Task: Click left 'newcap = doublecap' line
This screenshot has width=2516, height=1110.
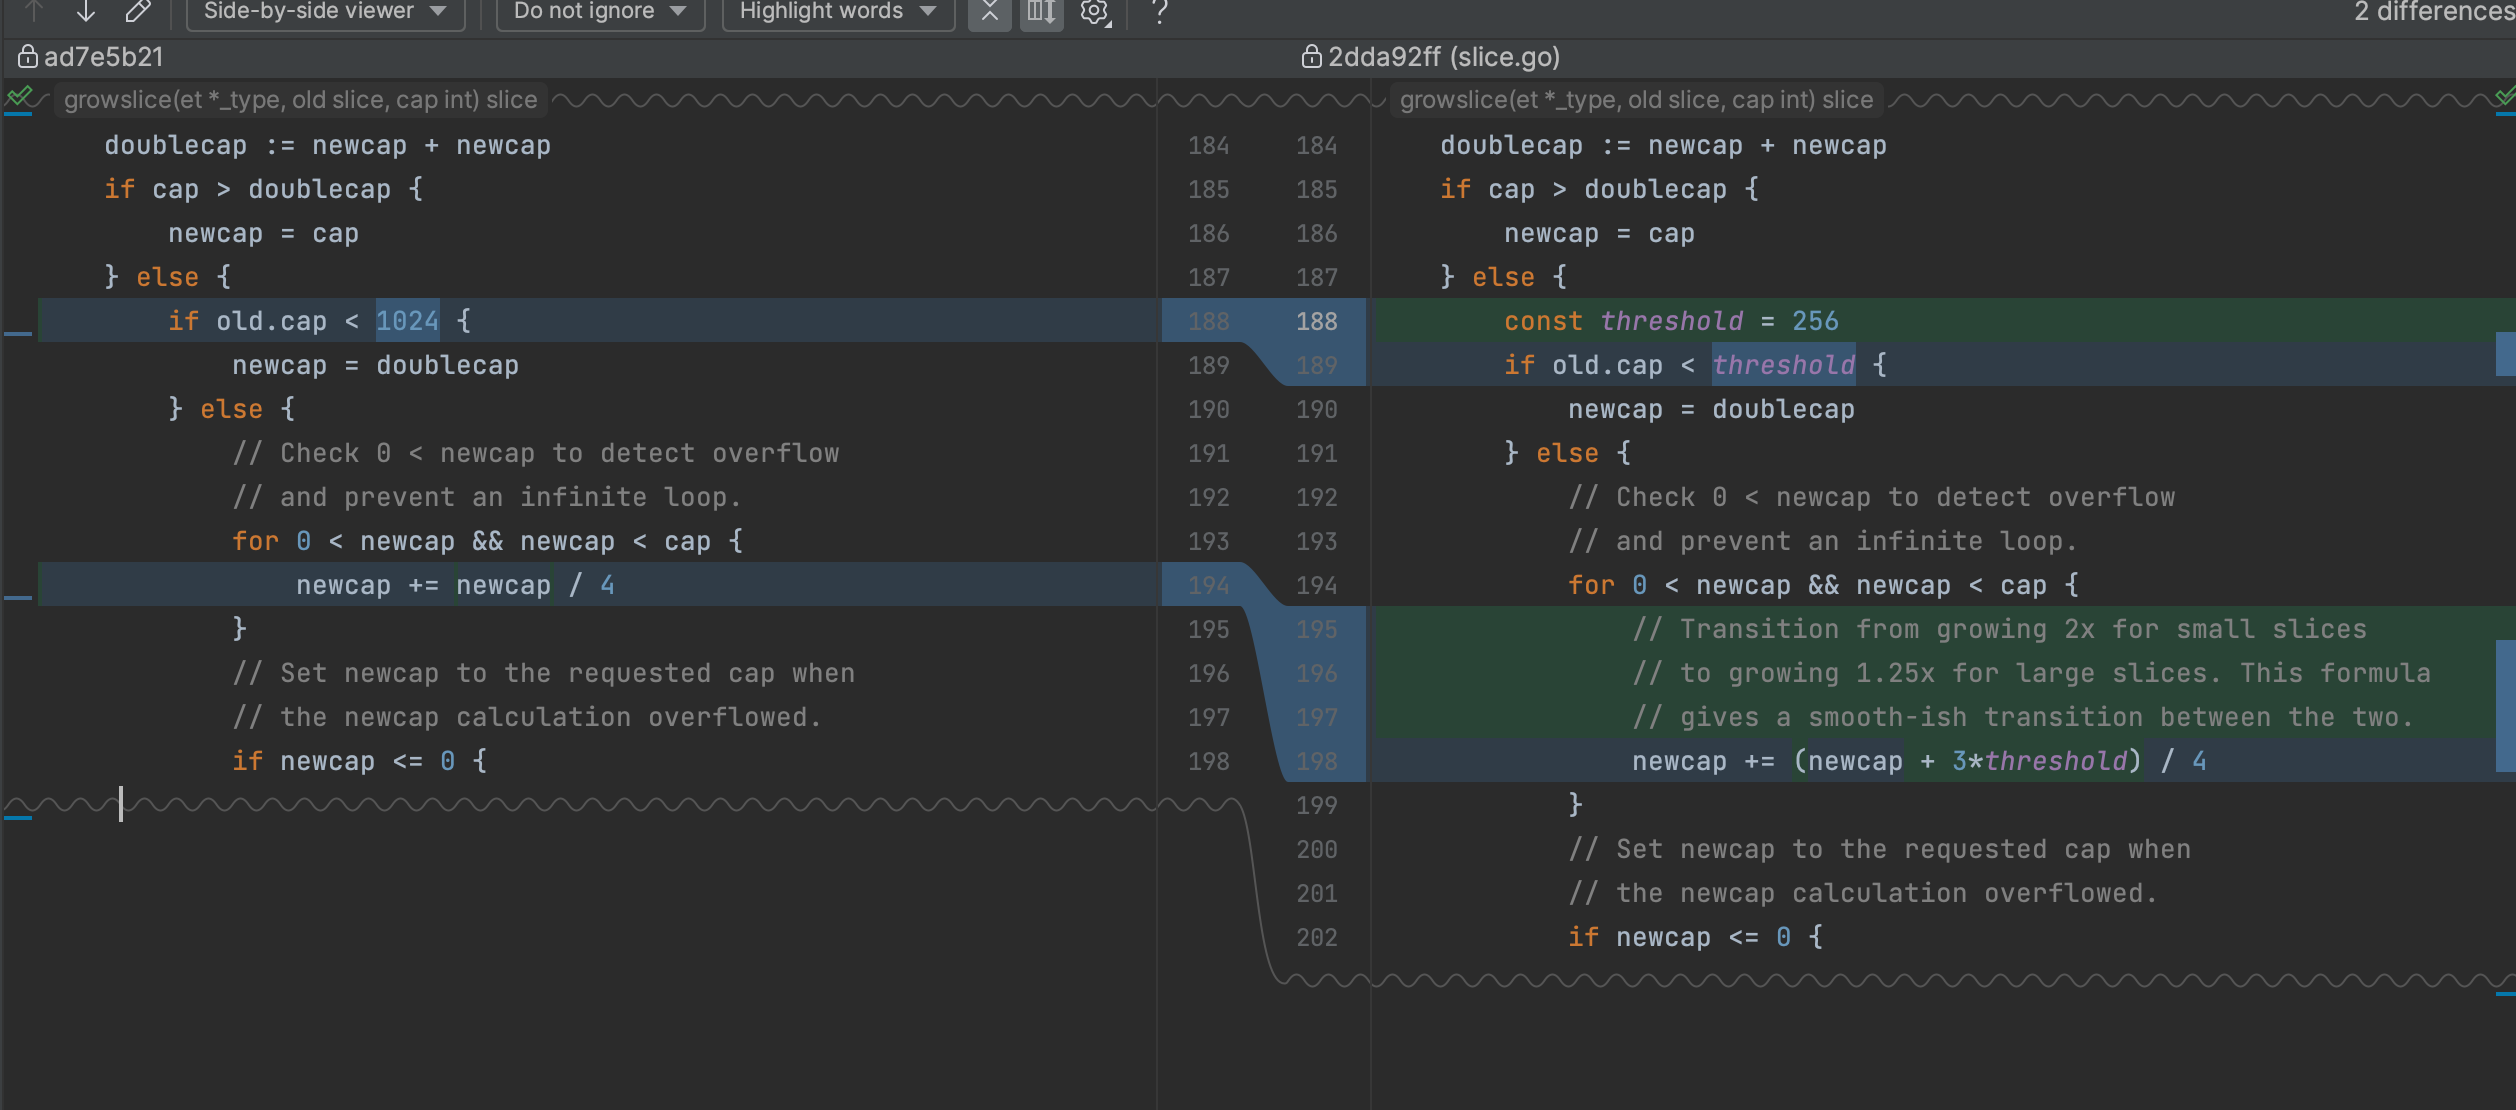Action: [x=375, y=365]
